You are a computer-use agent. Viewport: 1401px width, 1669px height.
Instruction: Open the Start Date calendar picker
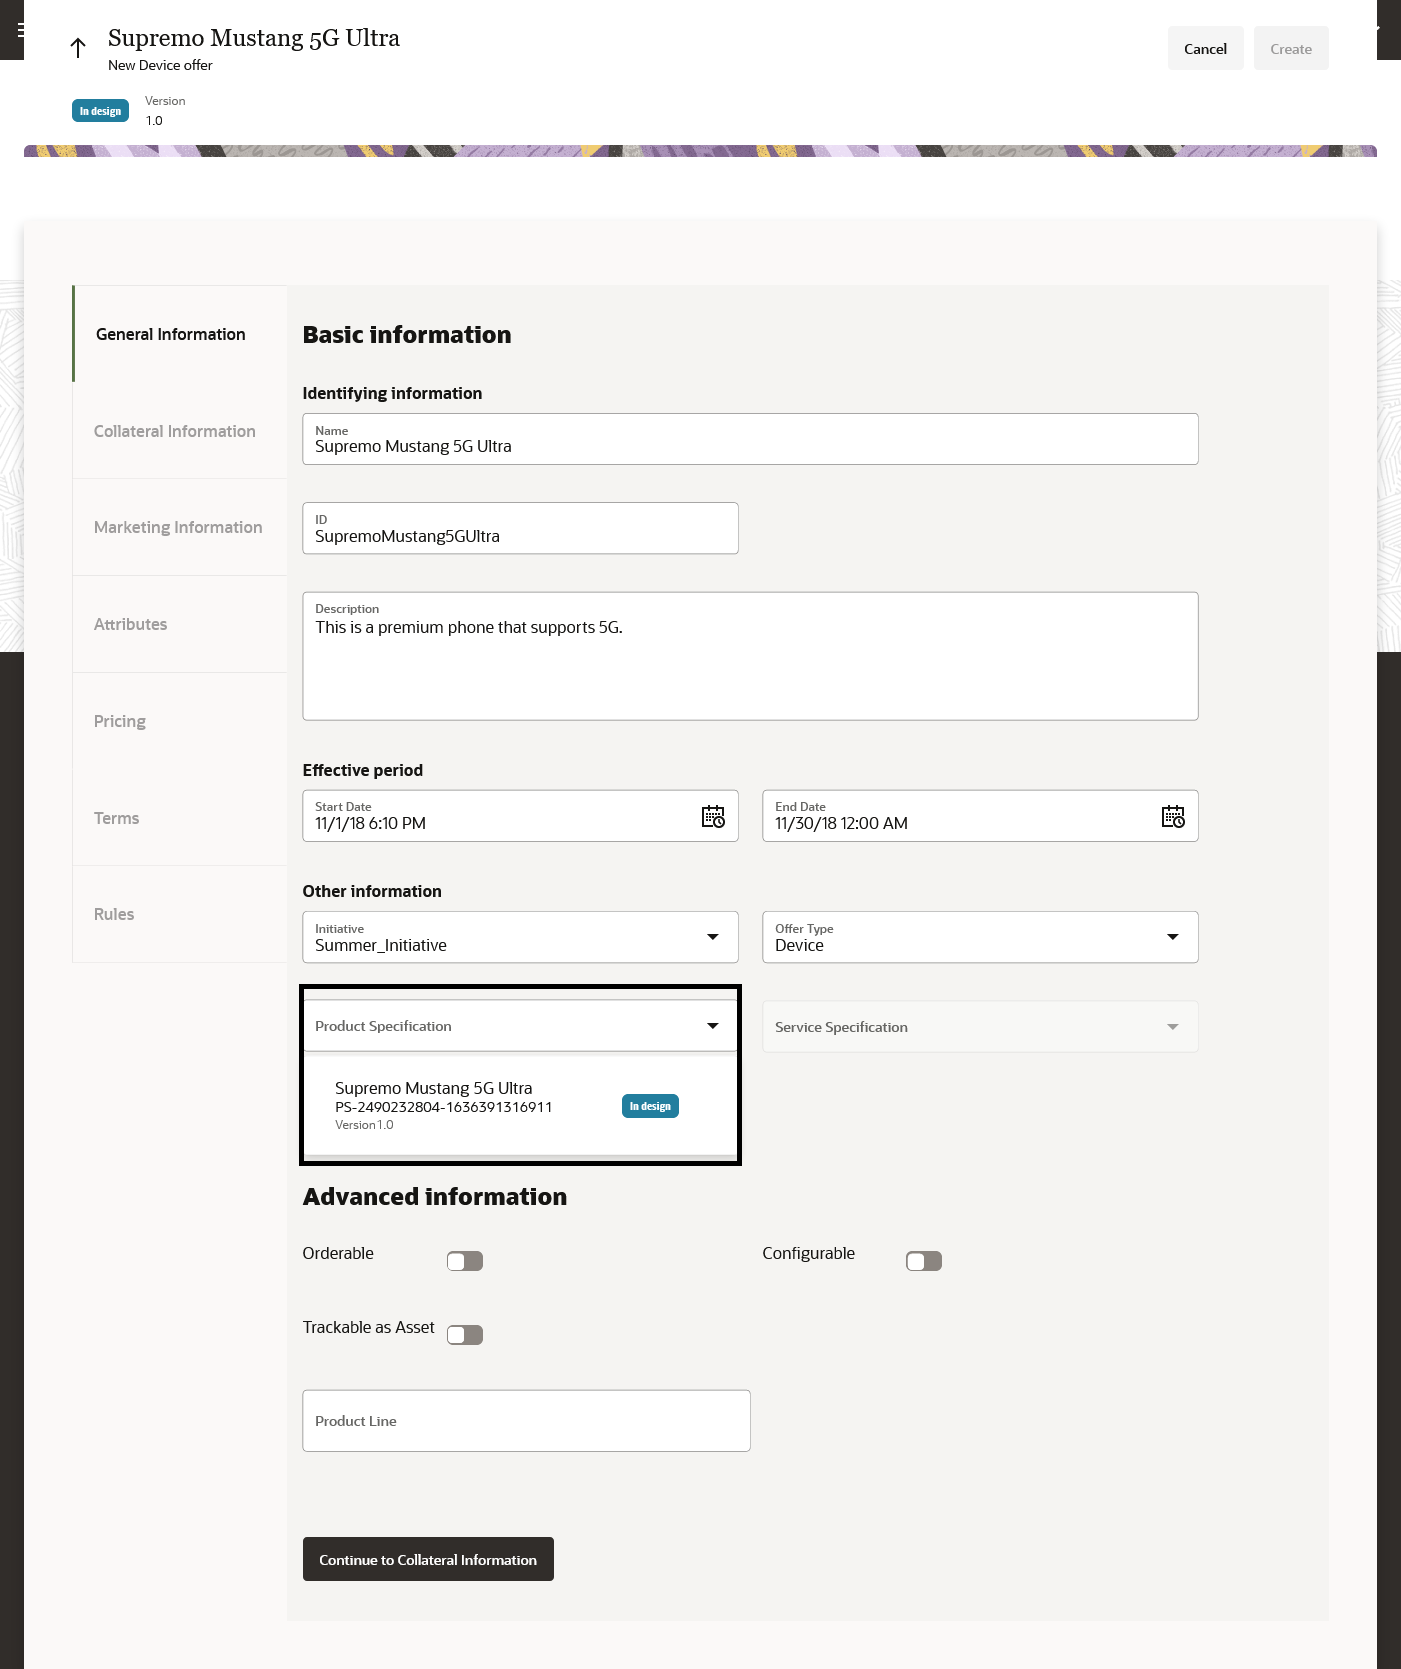[713, 817]
